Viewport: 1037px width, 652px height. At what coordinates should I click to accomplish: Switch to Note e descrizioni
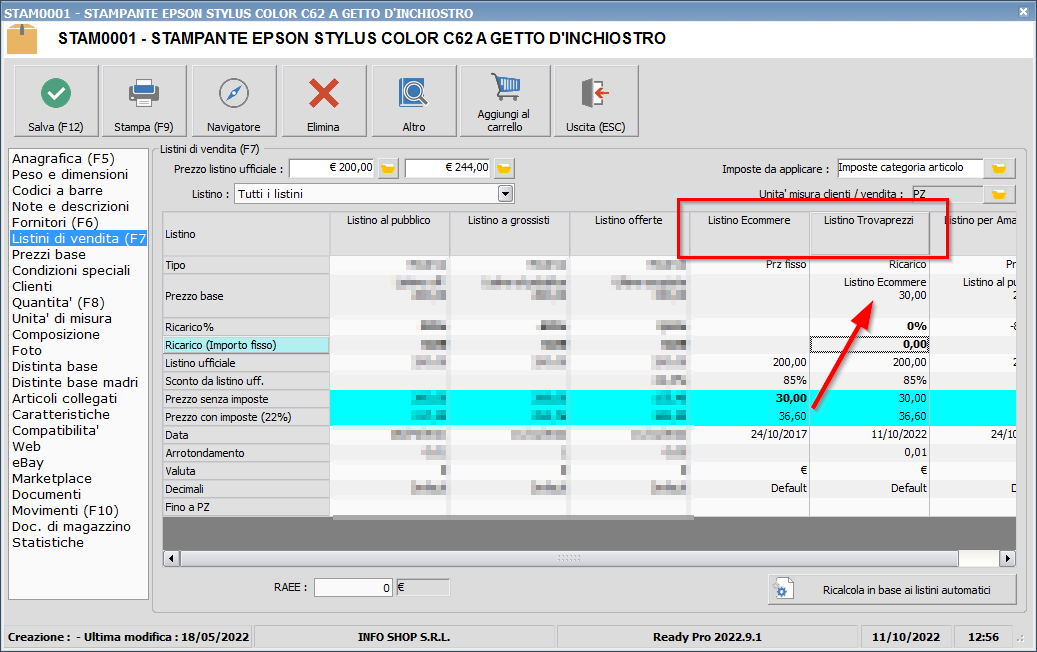pos(71,206)
